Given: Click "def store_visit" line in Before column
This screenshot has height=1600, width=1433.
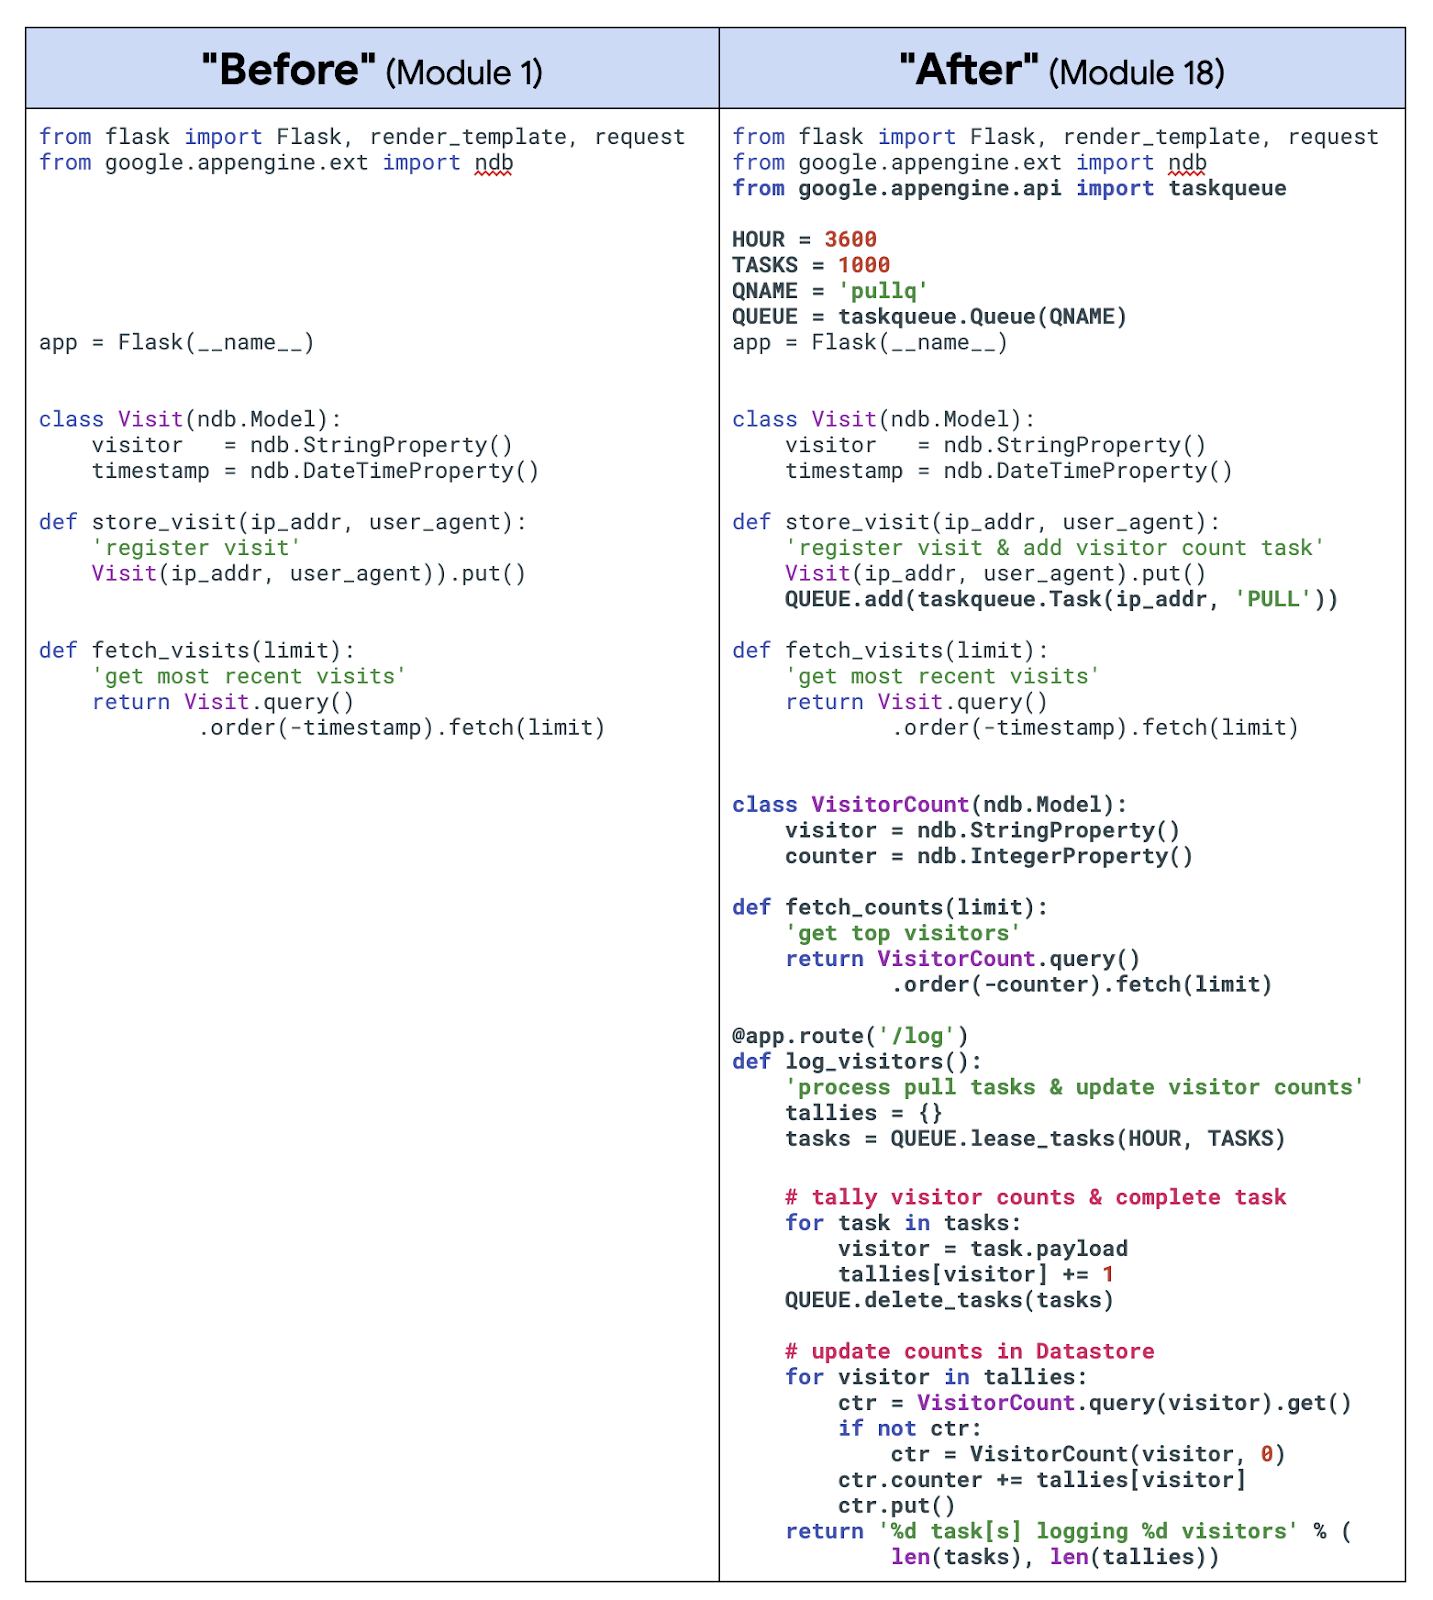Looking at the screenshot, I should pyautogui.click(x=282, y=522).
